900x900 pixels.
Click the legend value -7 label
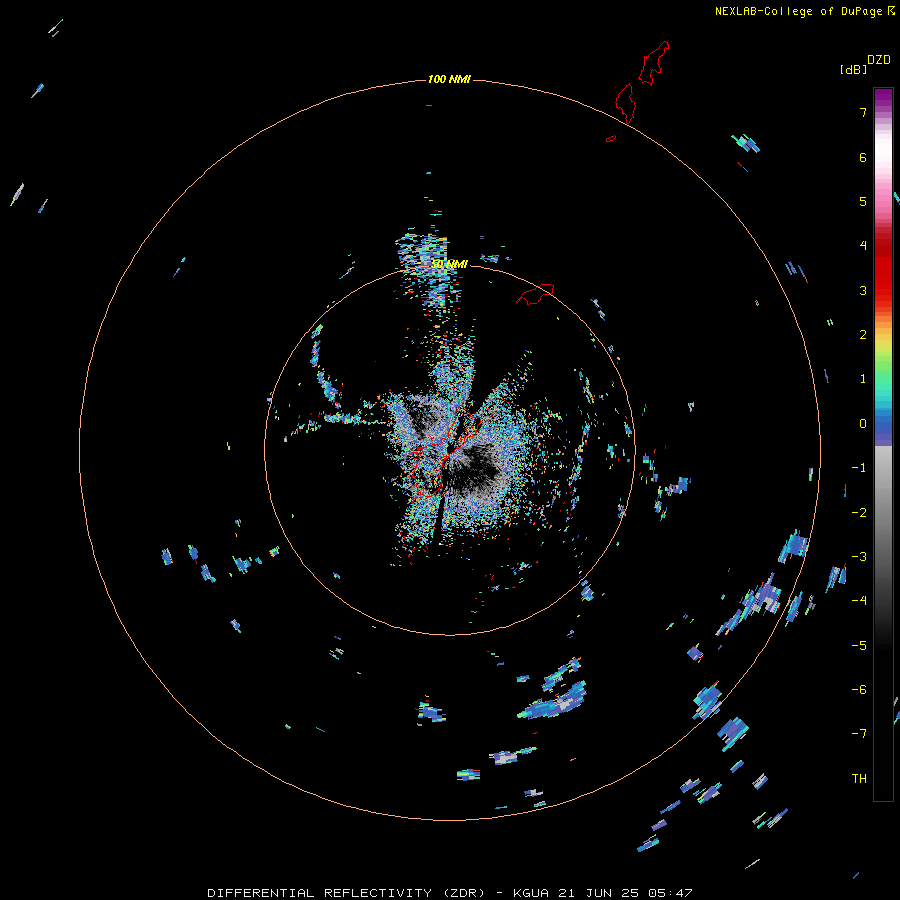[x=859, y=734]
